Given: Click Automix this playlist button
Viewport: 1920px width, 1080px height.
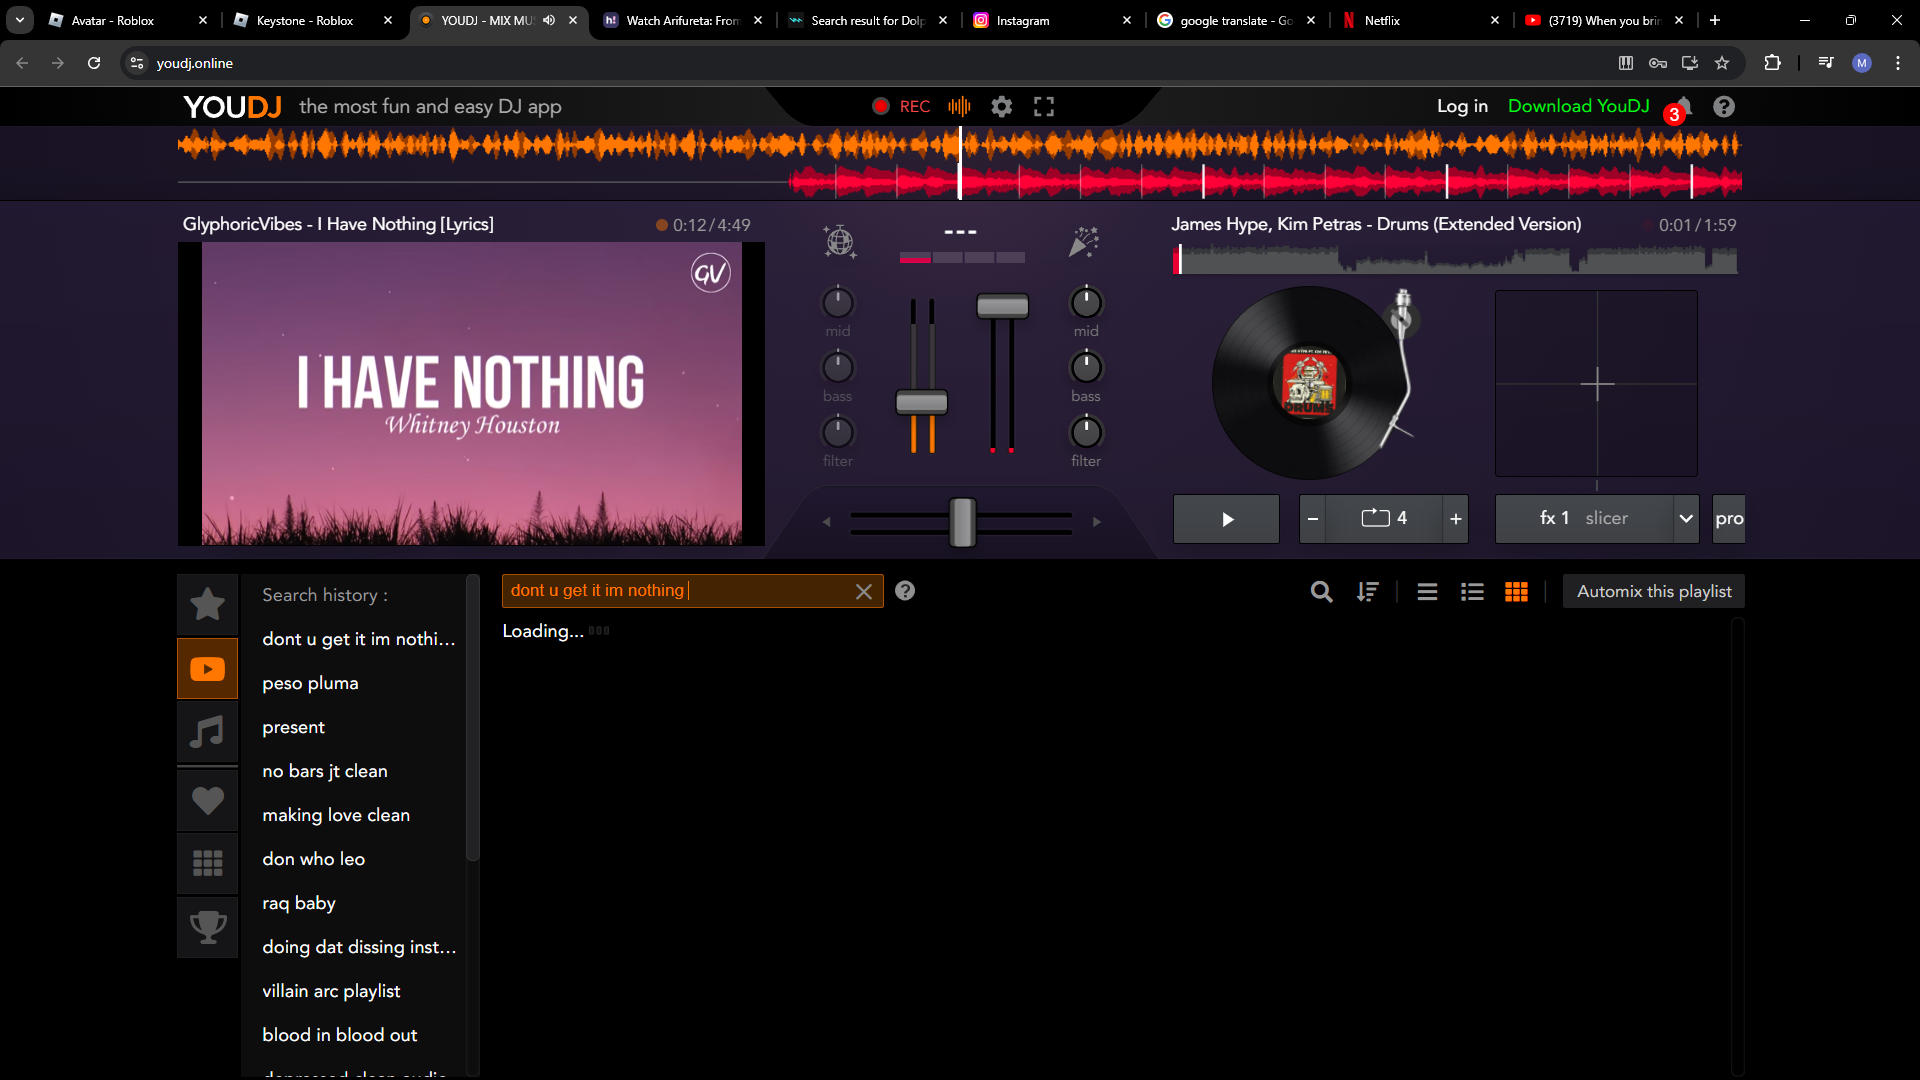Looking at the screenshot, I should click(1654, 591).
